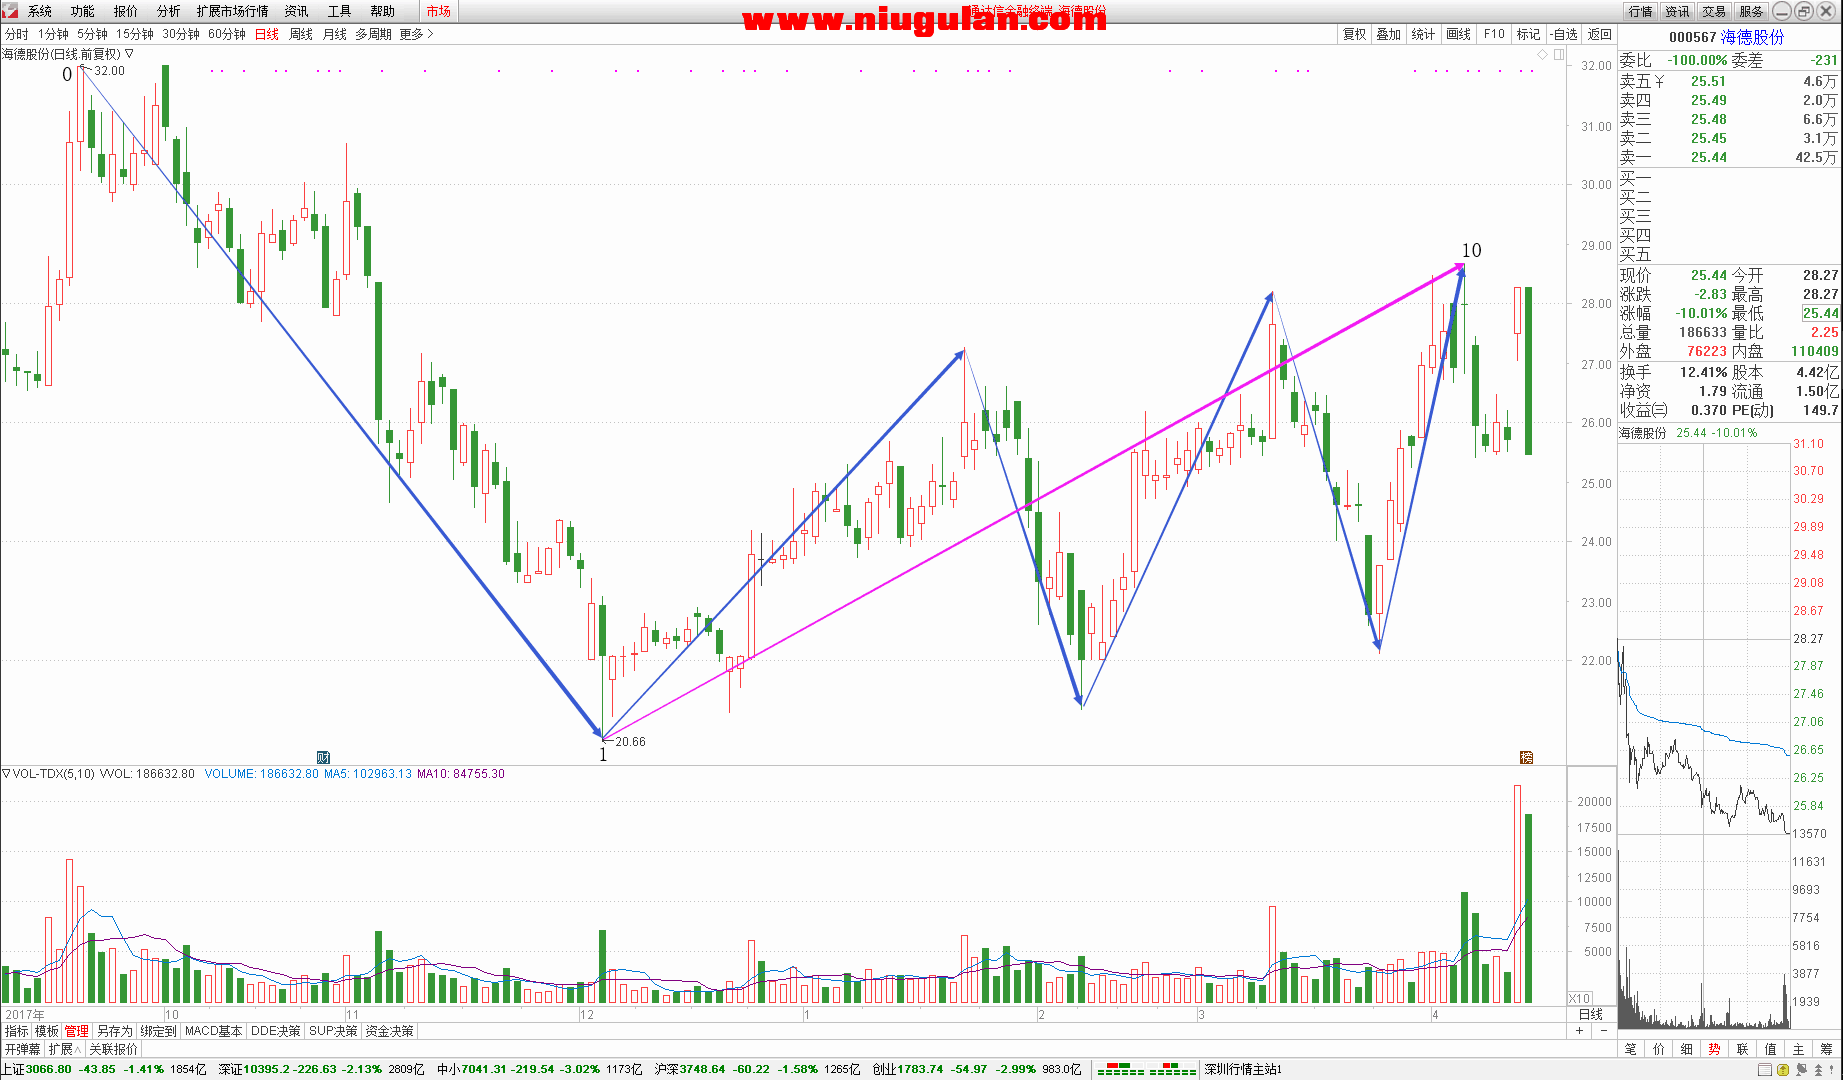Expand the 扩展 panel toggle
This screenshot has width=1843, height=1080.
tap(65, 1049)
